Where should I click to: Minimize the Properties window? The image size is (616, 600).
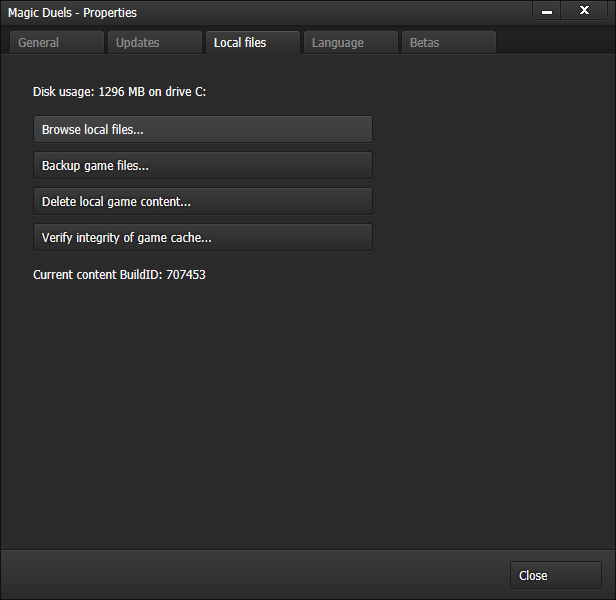coord(547,11)
